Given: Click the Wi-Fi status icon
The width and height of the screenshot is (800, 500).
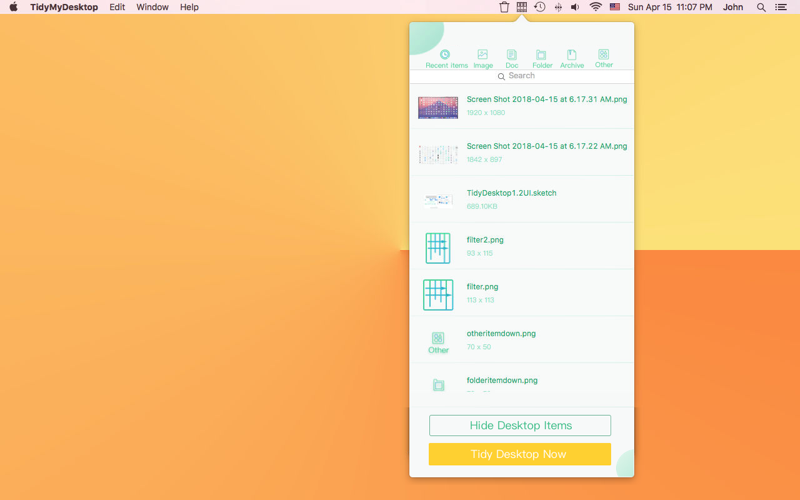Looking at the screenshot, I should 595,7.
